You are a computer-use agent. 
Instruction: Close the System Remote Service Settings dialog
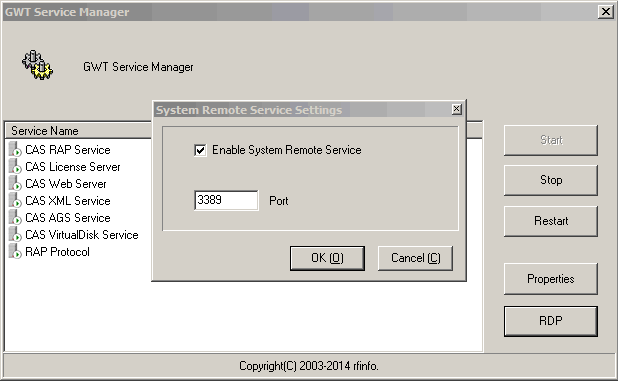click(x=456, y=109)
